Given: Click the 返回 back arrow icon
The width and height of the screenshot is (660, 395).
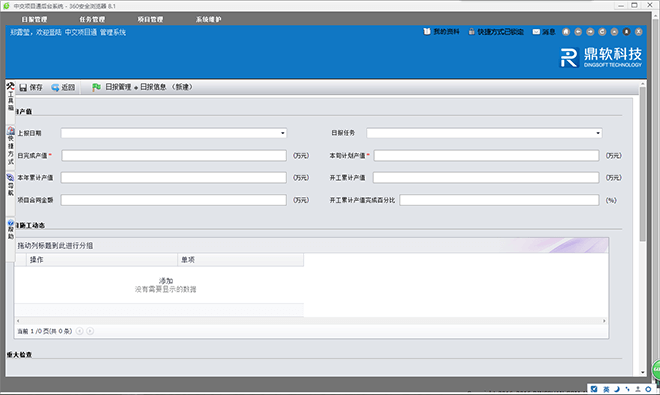Looking at the screenshot, I should click(x=55, y=88).
